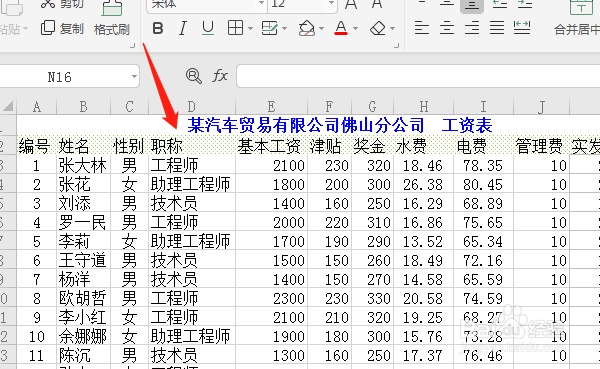Select 助理工程师 cell in 李莉 row
600x369 pixels.
[192, 242]
